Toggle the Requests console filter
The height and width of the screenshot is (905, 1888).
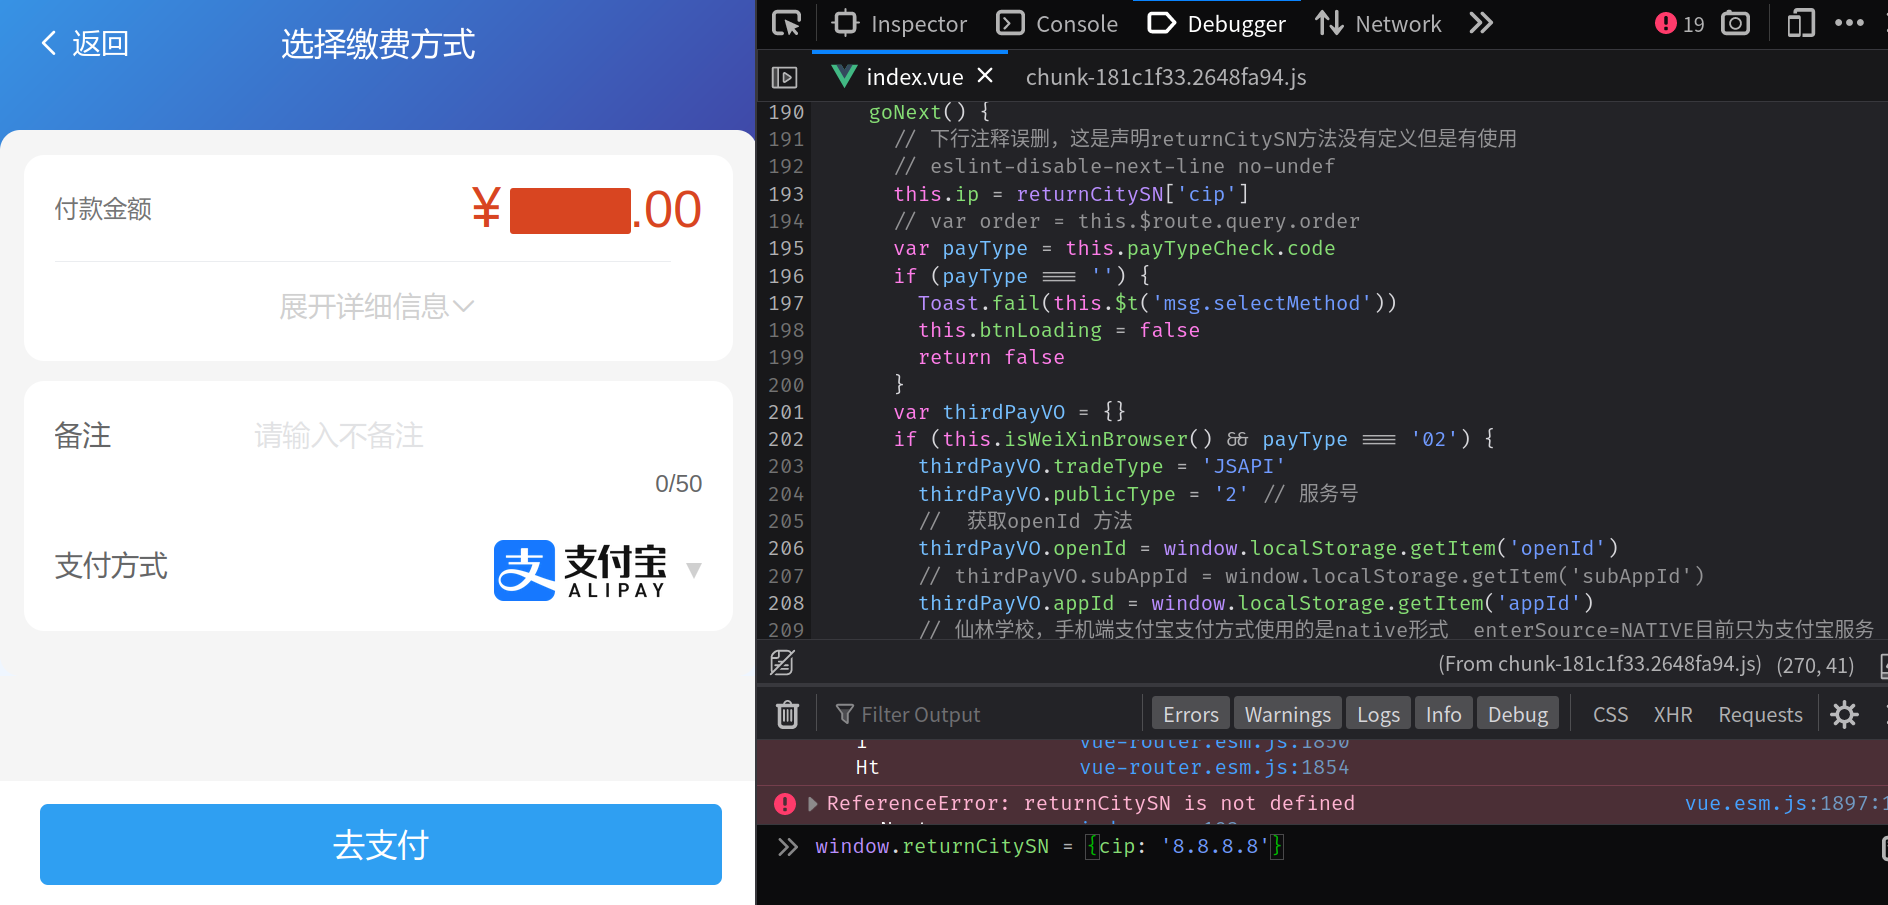click(1760, 714)
